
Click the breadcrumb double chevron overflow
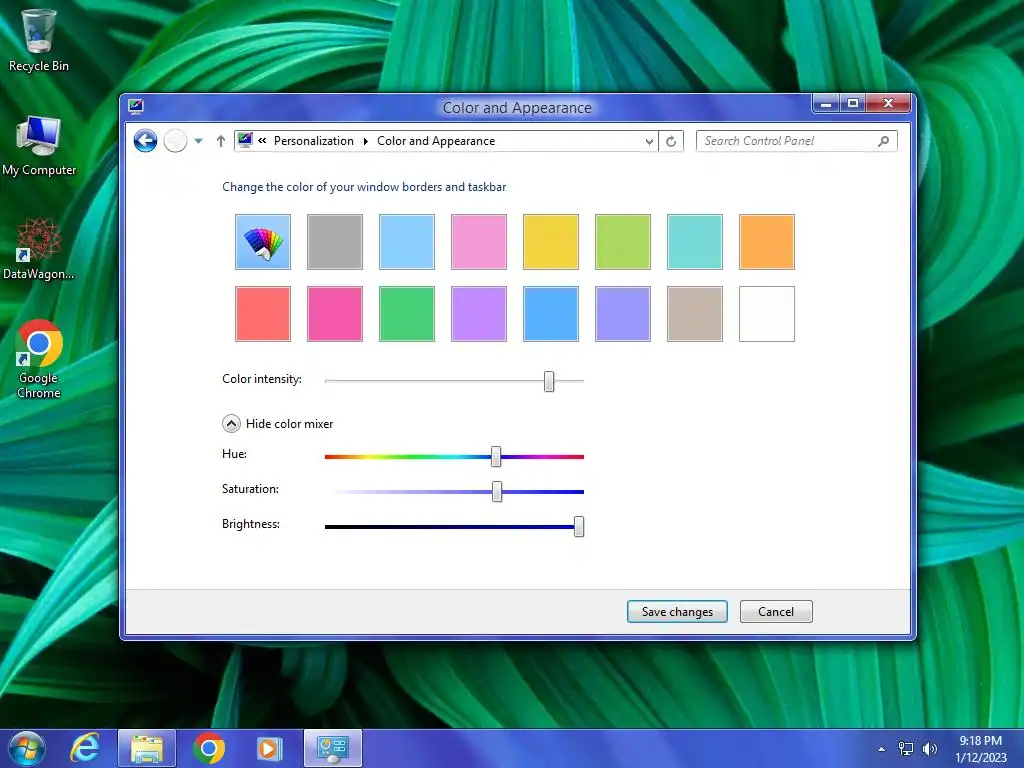[262, 140]
